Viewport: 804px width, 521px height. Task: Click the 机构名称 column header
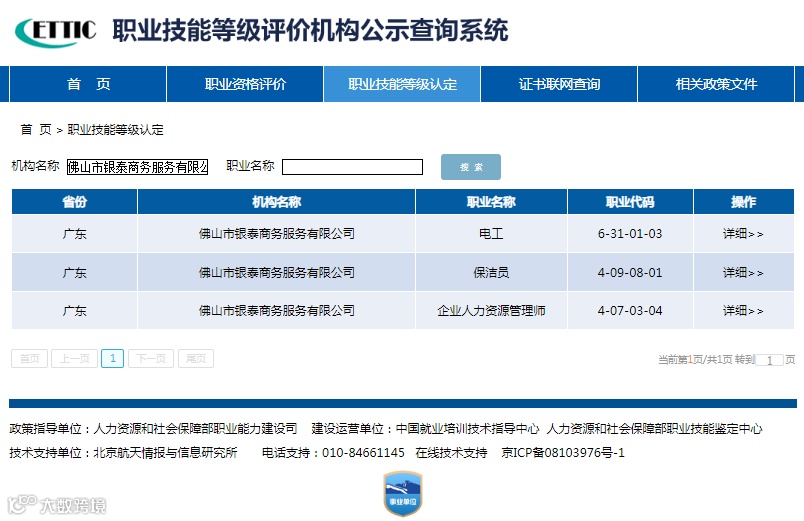pyautogui.click(x=276, y=202)
